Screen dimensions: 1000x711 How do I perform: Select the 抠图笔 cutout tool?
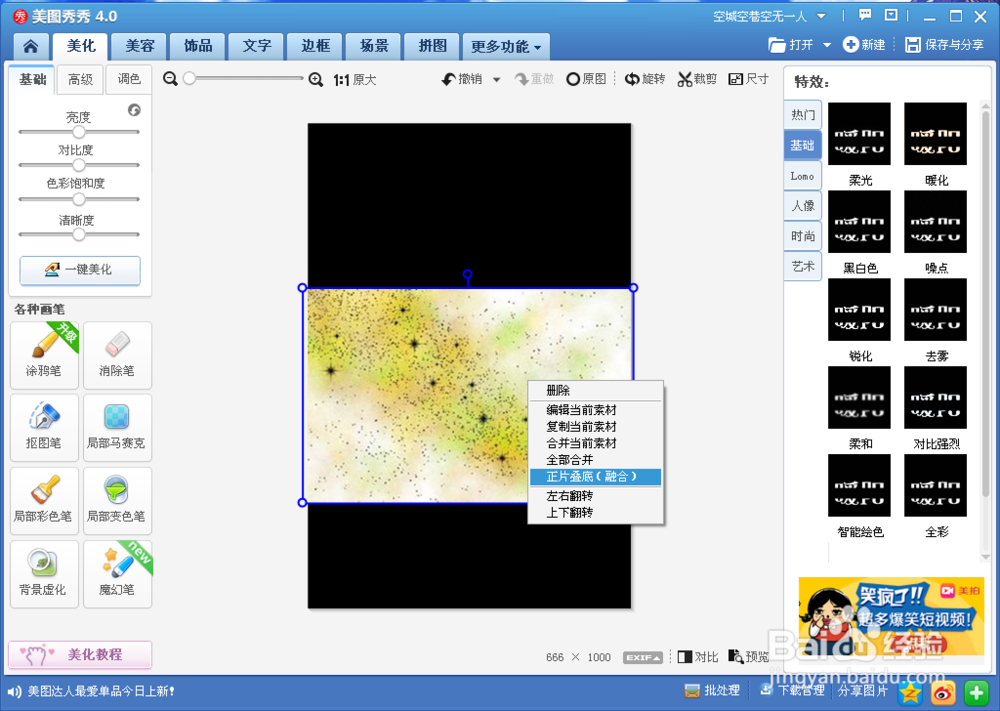point(44,428)
